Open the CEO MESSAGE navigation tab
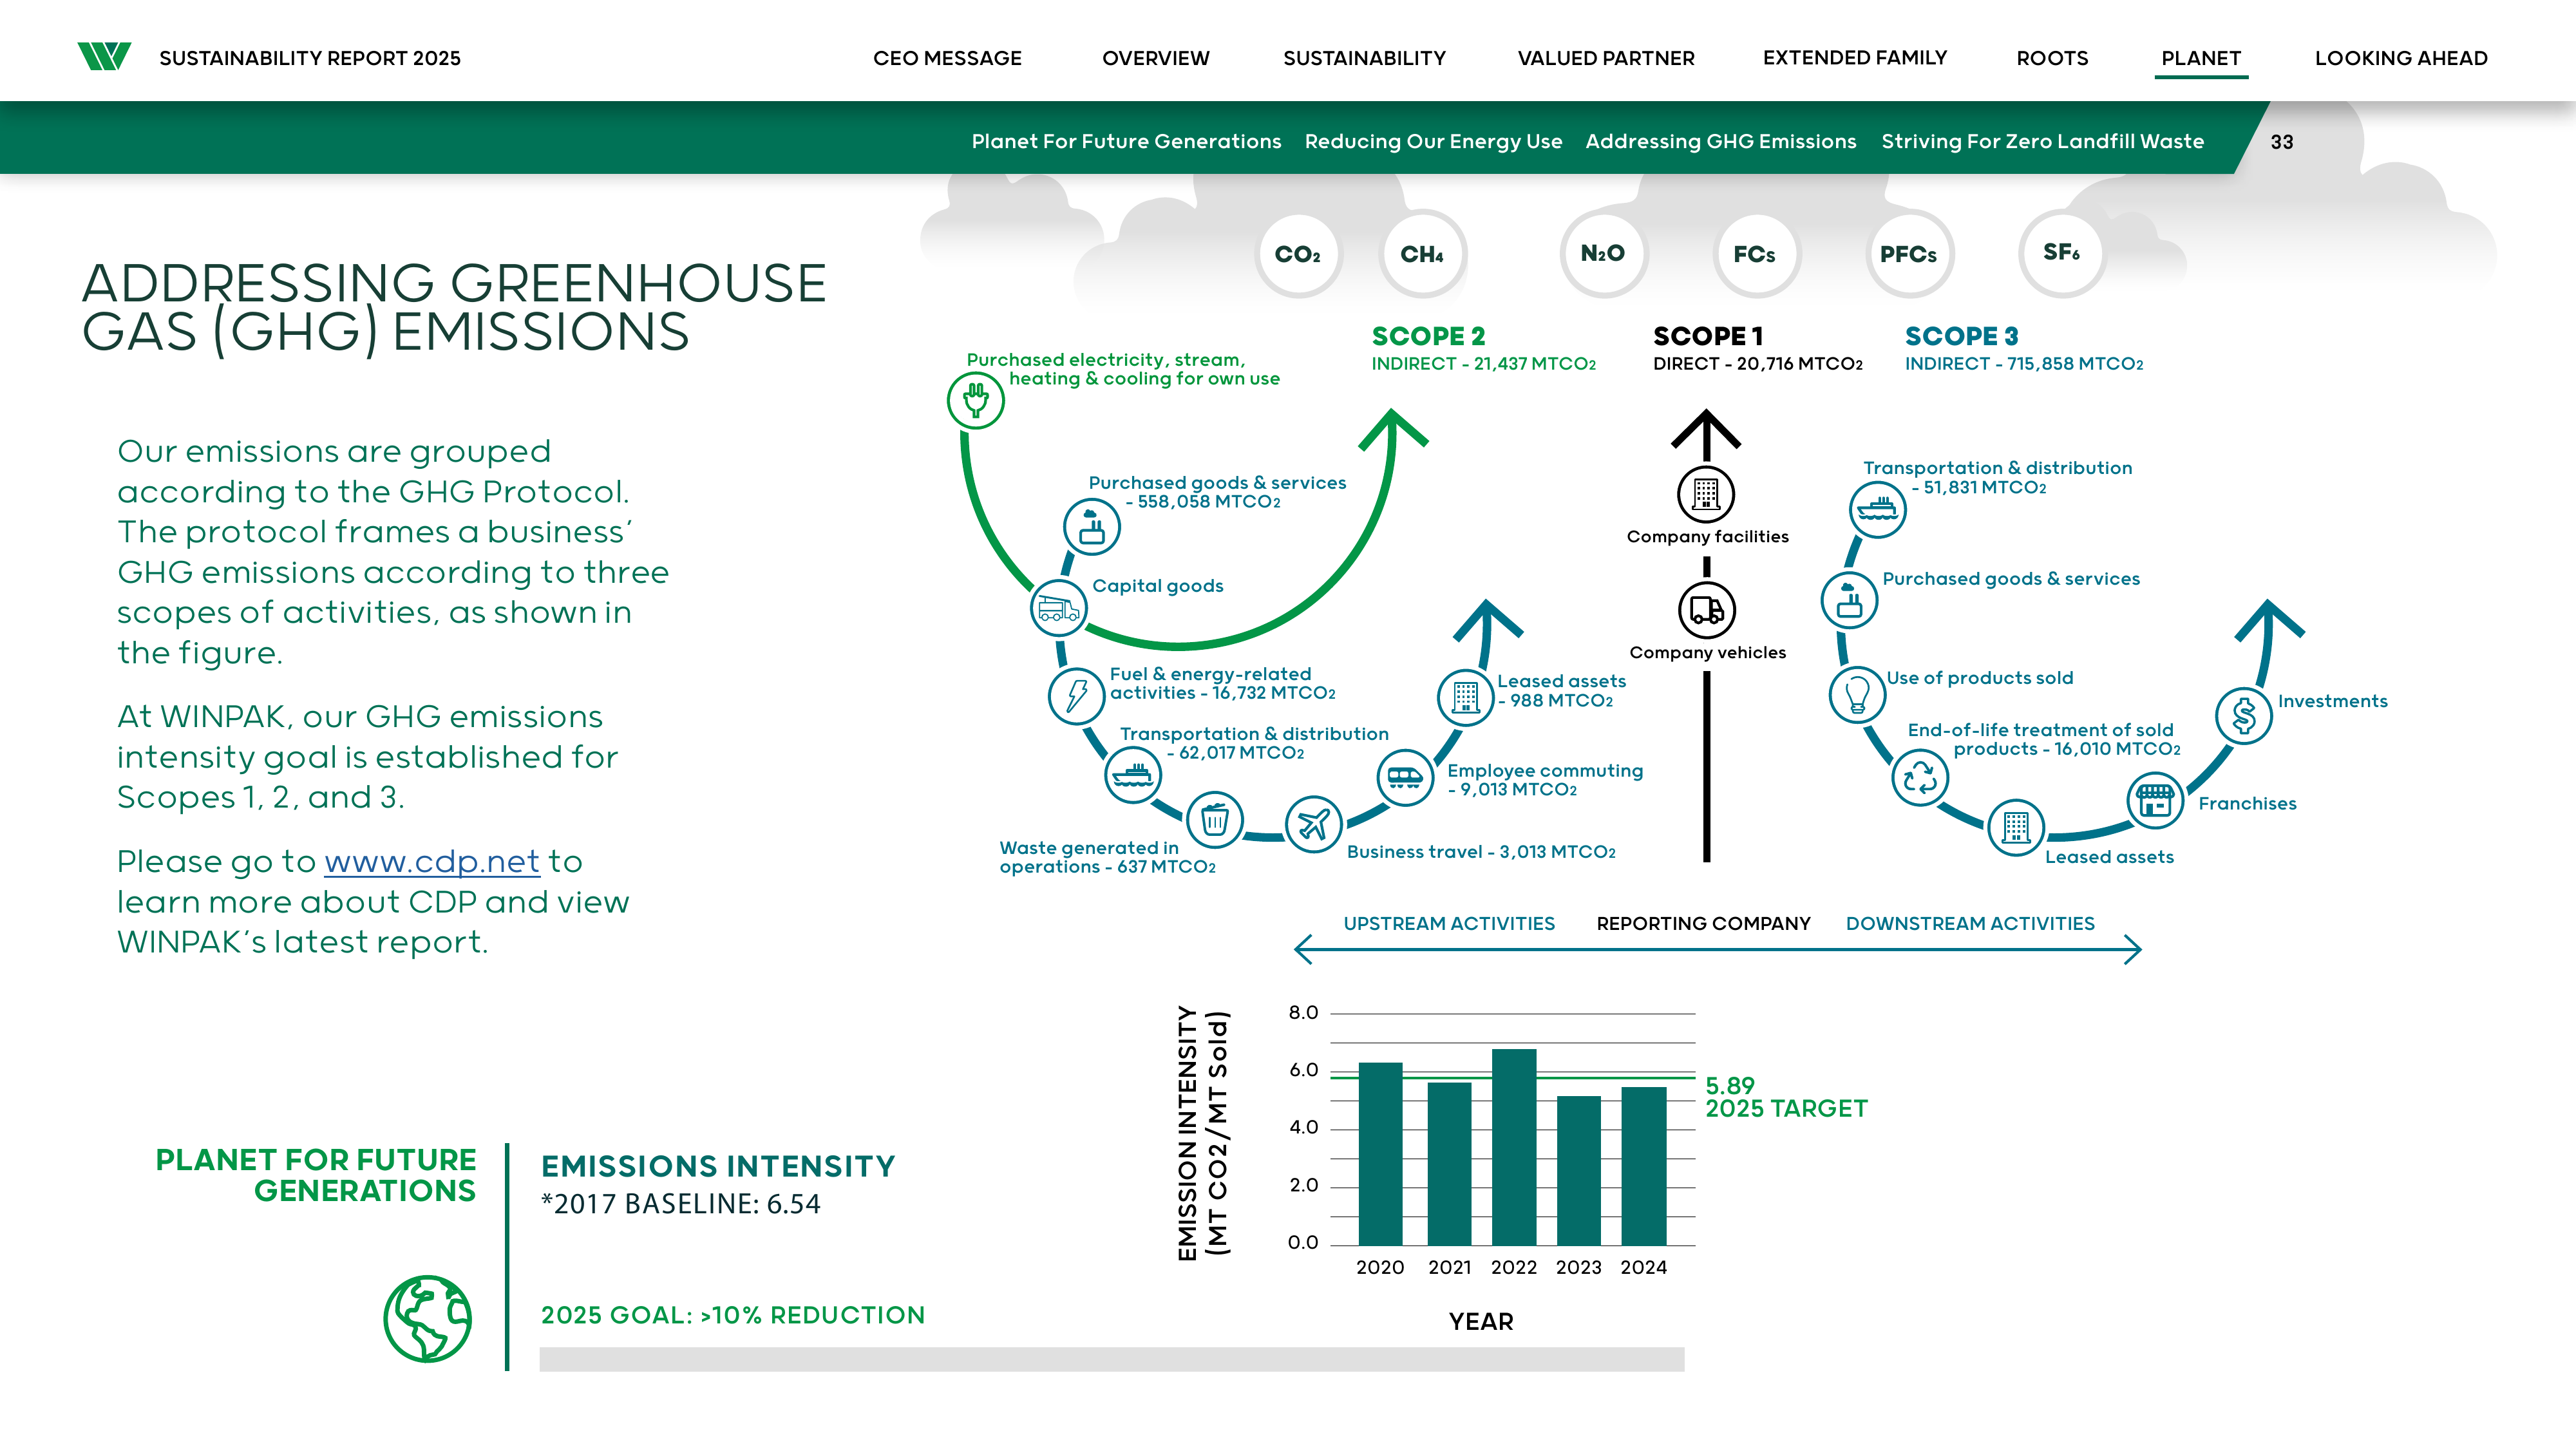The width and height of the screenshot is (2576, 1449). 947,58
